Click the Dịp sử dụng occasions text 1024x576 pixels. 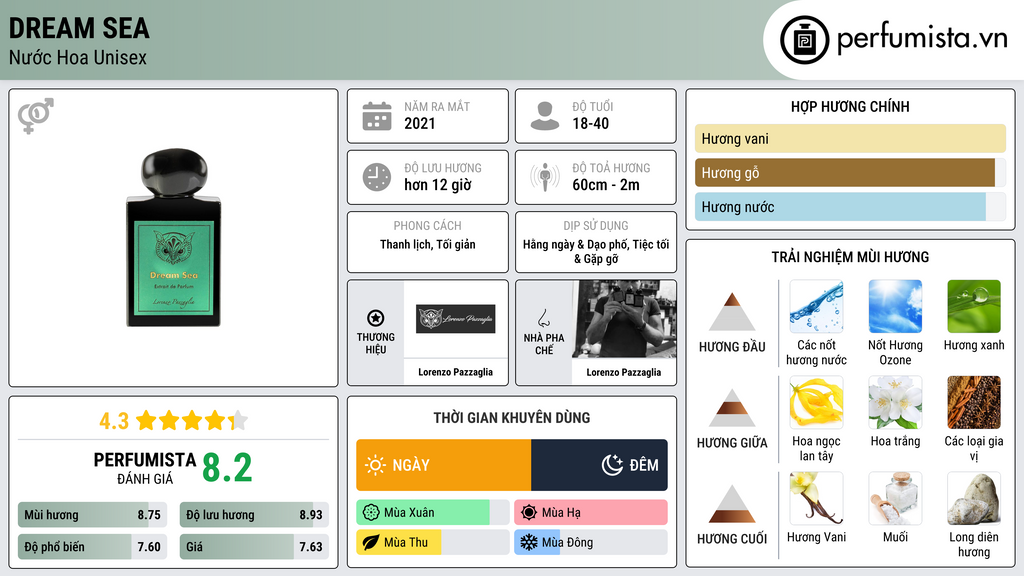(x=596, y=251)
